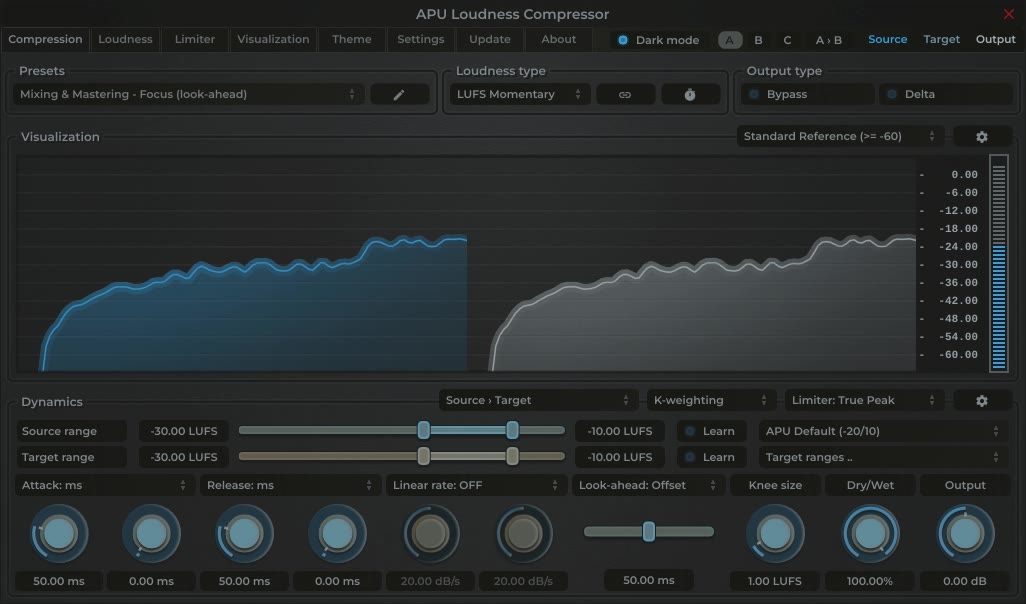Viewport: 1026px width, 604px height.
Task: Open Visualization settings gear icon
Action: click(x=982, y=137)
